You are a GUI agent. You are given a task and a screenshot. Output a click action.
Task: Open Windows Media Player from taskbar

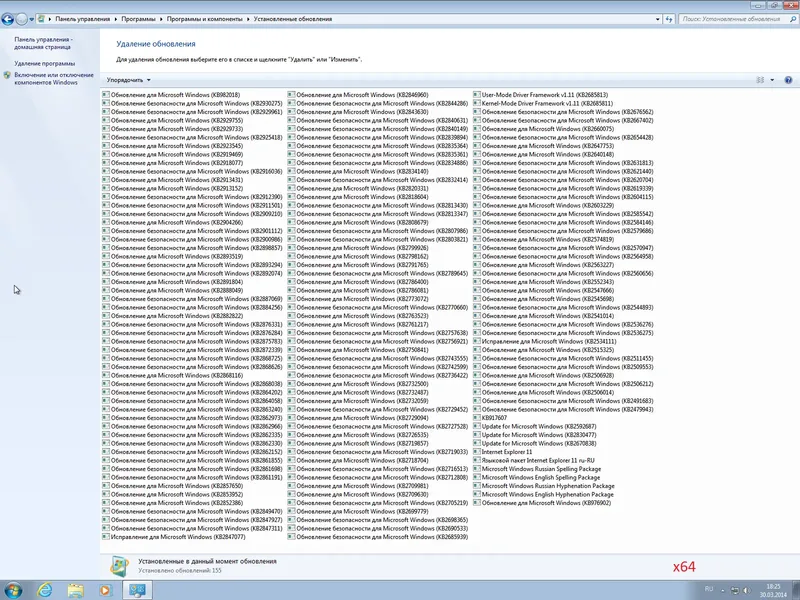(106, 590)
